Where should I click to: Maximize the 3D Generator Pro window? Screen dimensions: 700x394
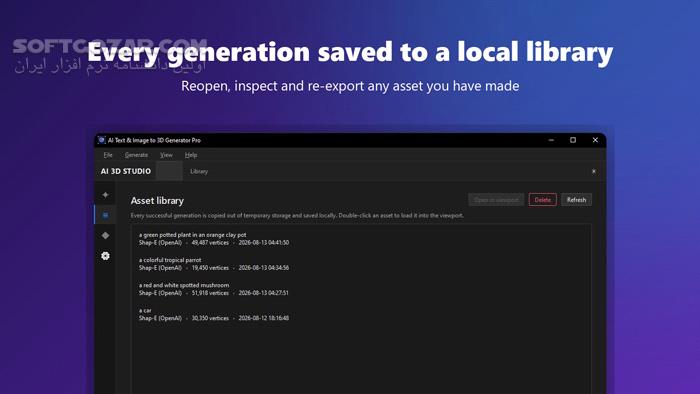pos(573,140)
